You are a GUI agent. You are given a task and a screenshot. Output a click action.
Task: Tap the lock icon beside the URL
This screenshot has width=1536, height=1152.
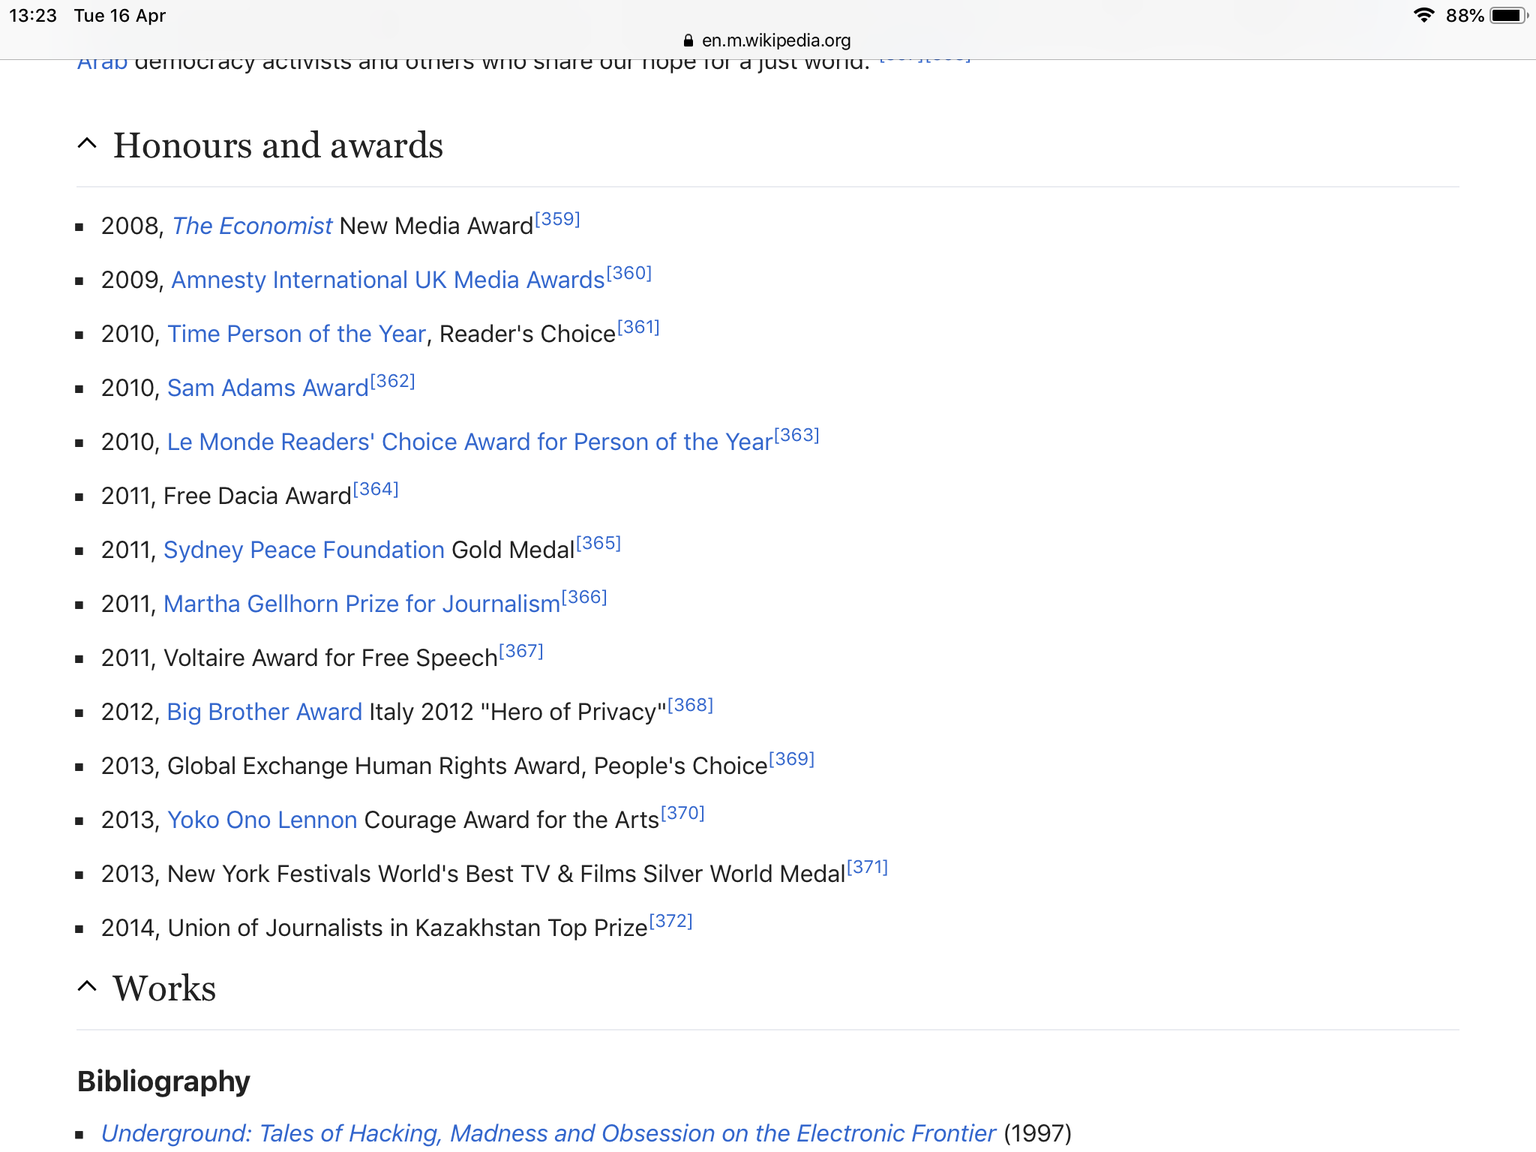pyautogui.click(x=688, y=41)
